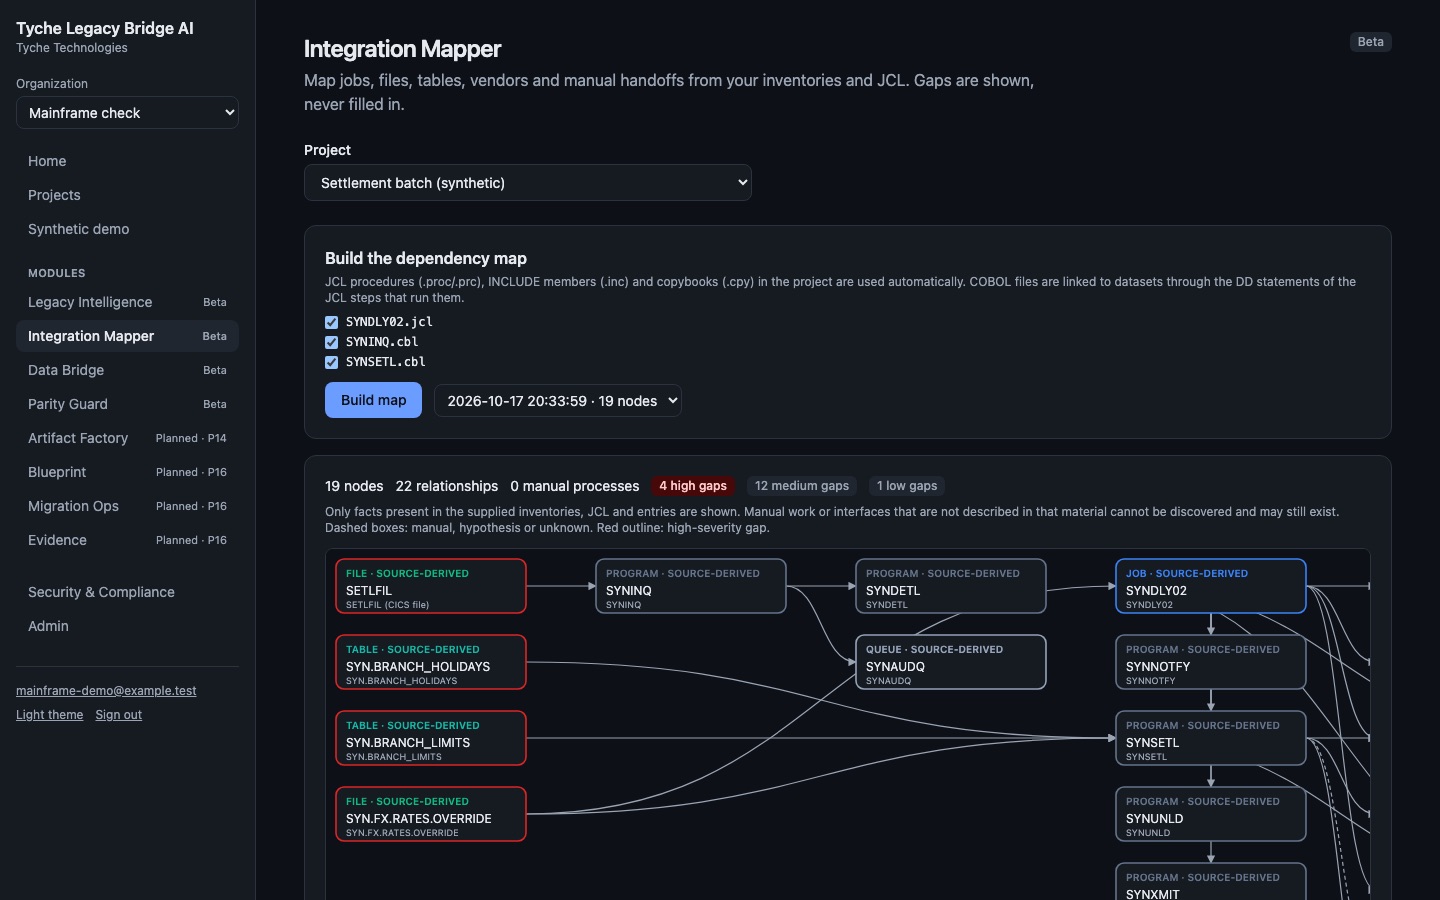Open the Organization dropdown
The width and height of the screenshot is (1440, 900).
[127, 113]
